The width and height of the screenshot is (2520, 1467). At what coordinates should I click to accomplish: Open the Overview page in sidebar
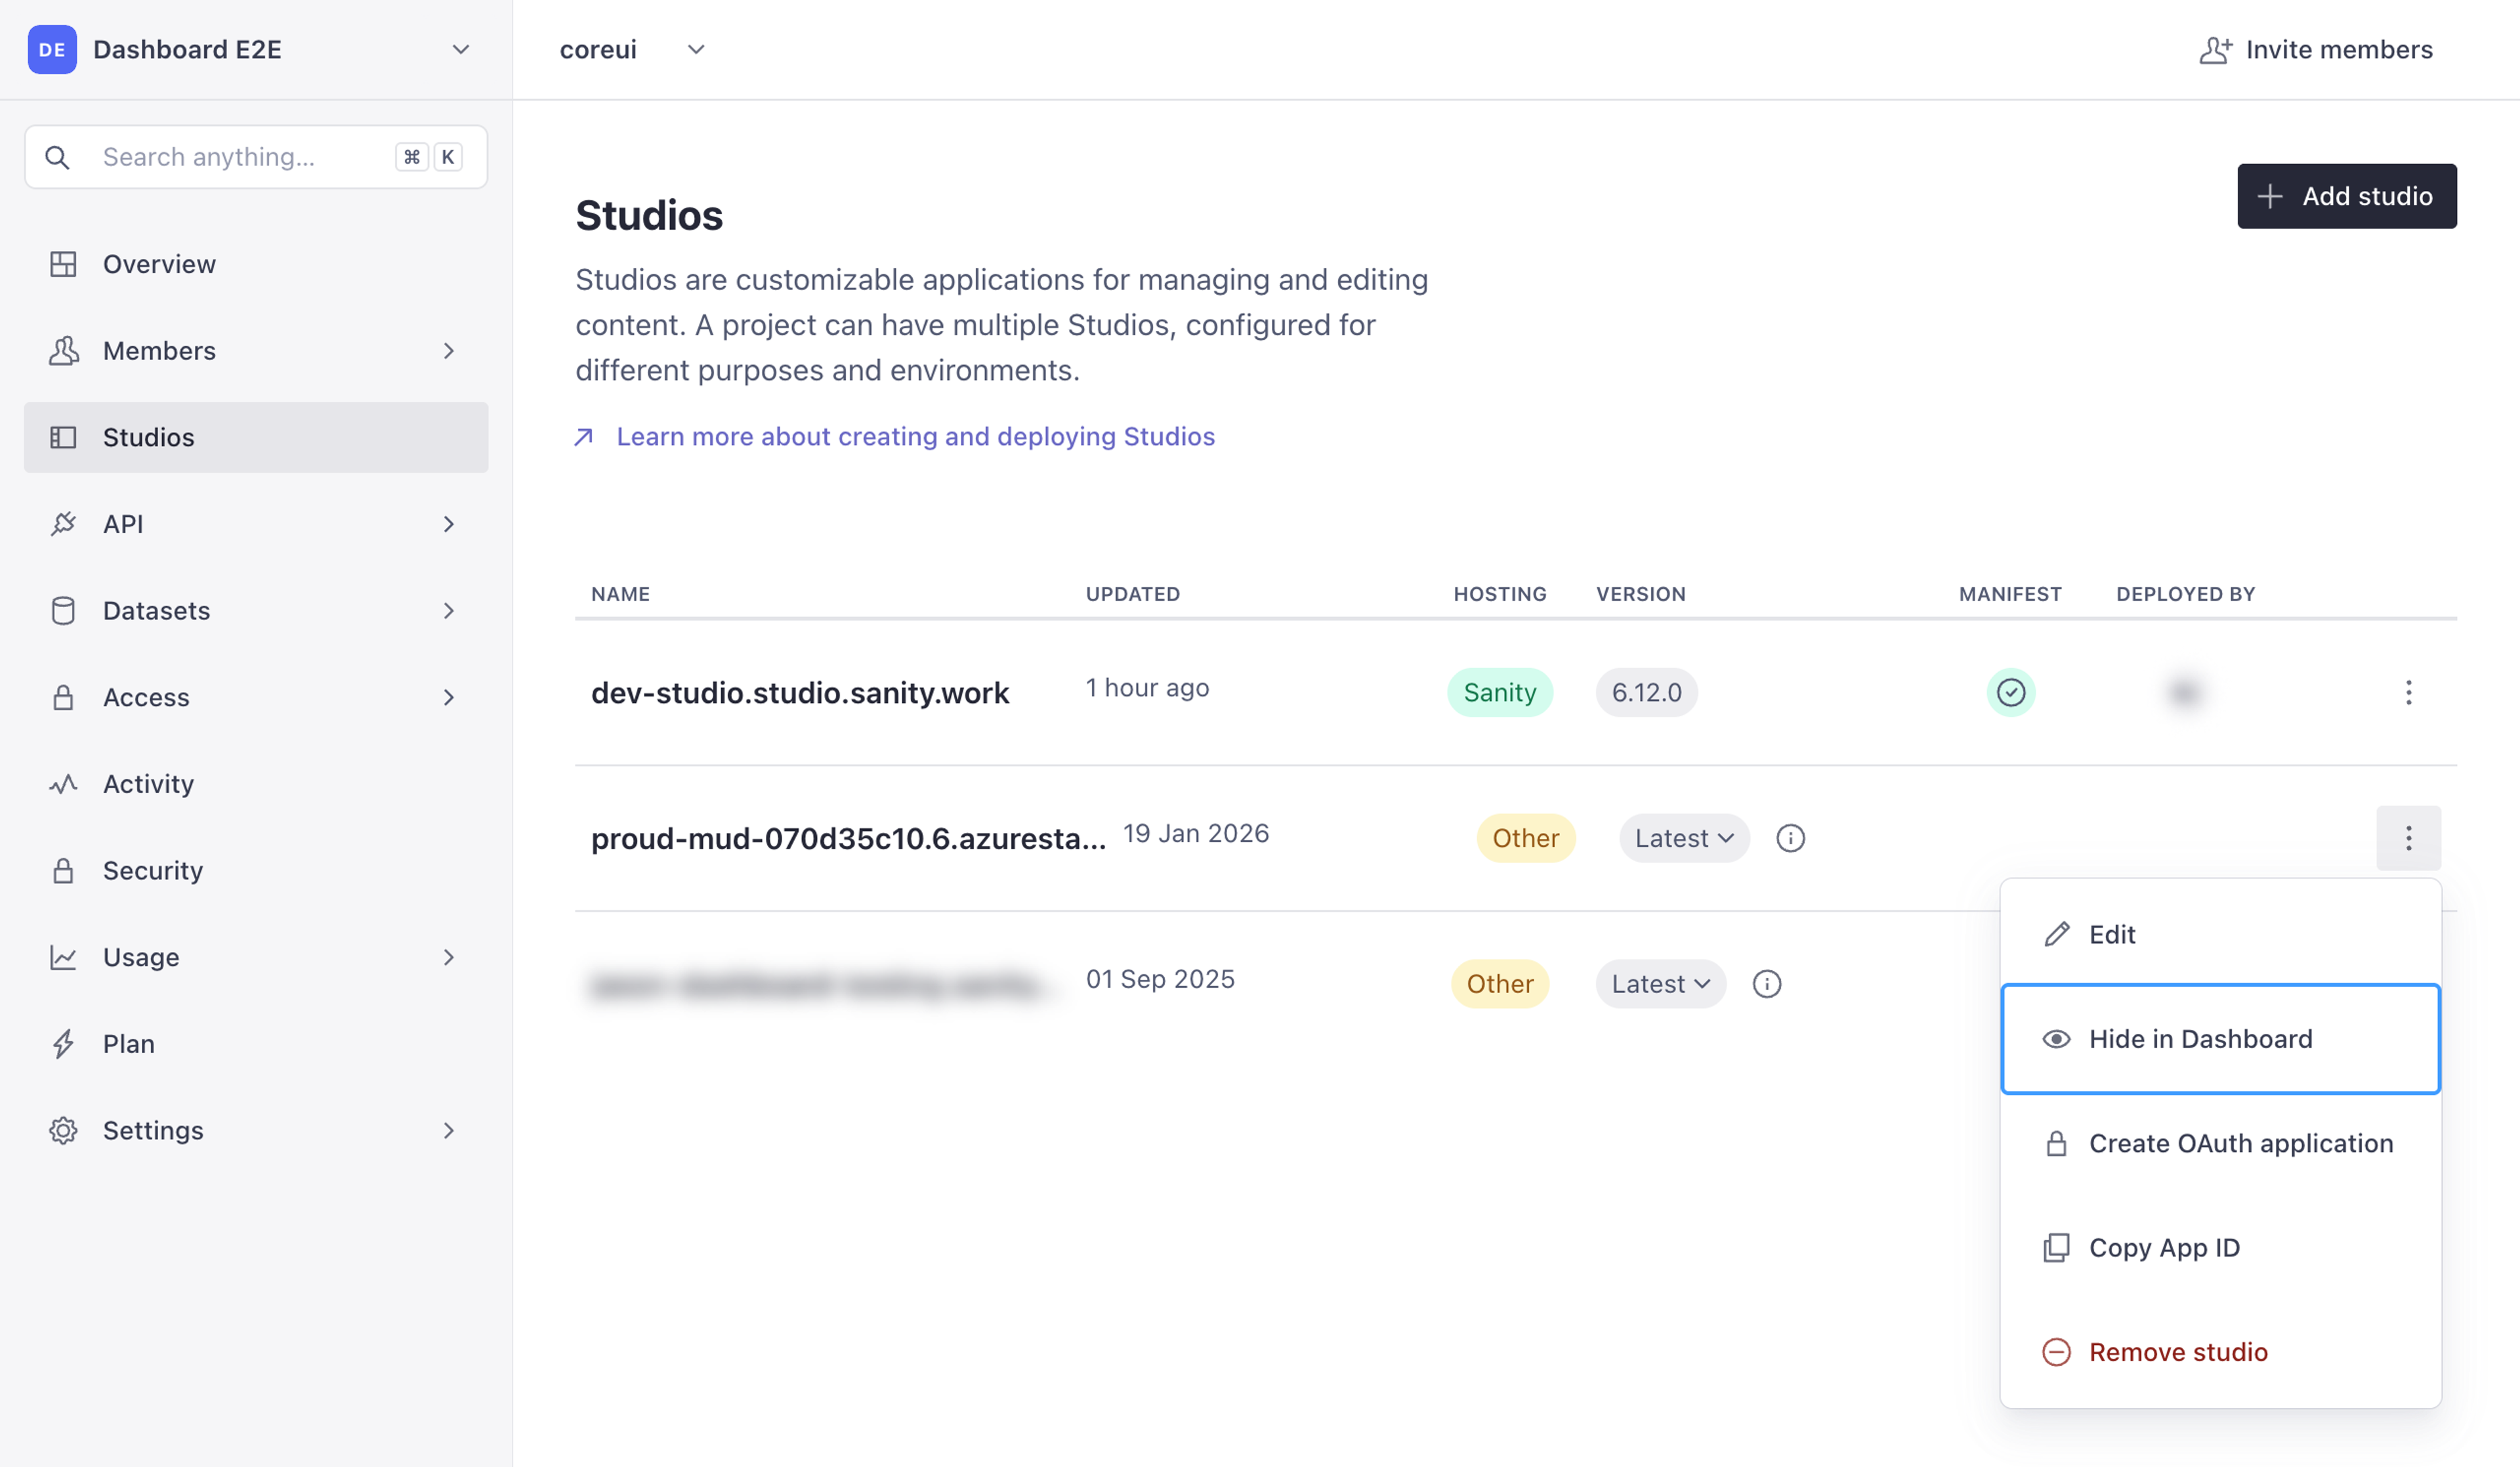[x=255, y=264]
